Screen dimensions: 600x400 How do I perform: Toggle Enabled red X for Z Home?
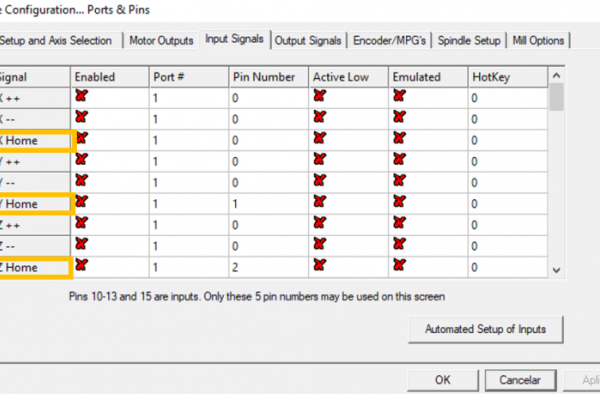(82, 266)
